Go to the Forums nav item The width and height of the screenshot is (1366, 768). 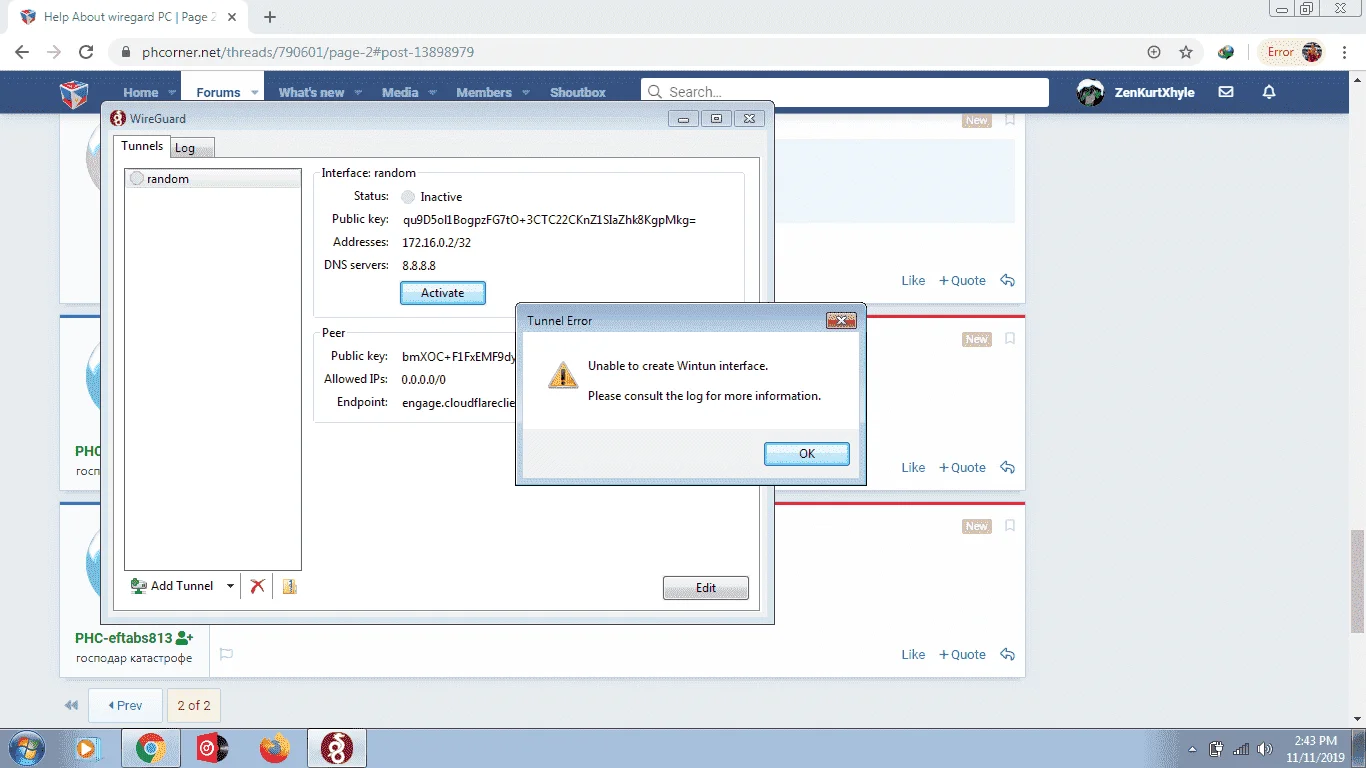coord(218,92)
